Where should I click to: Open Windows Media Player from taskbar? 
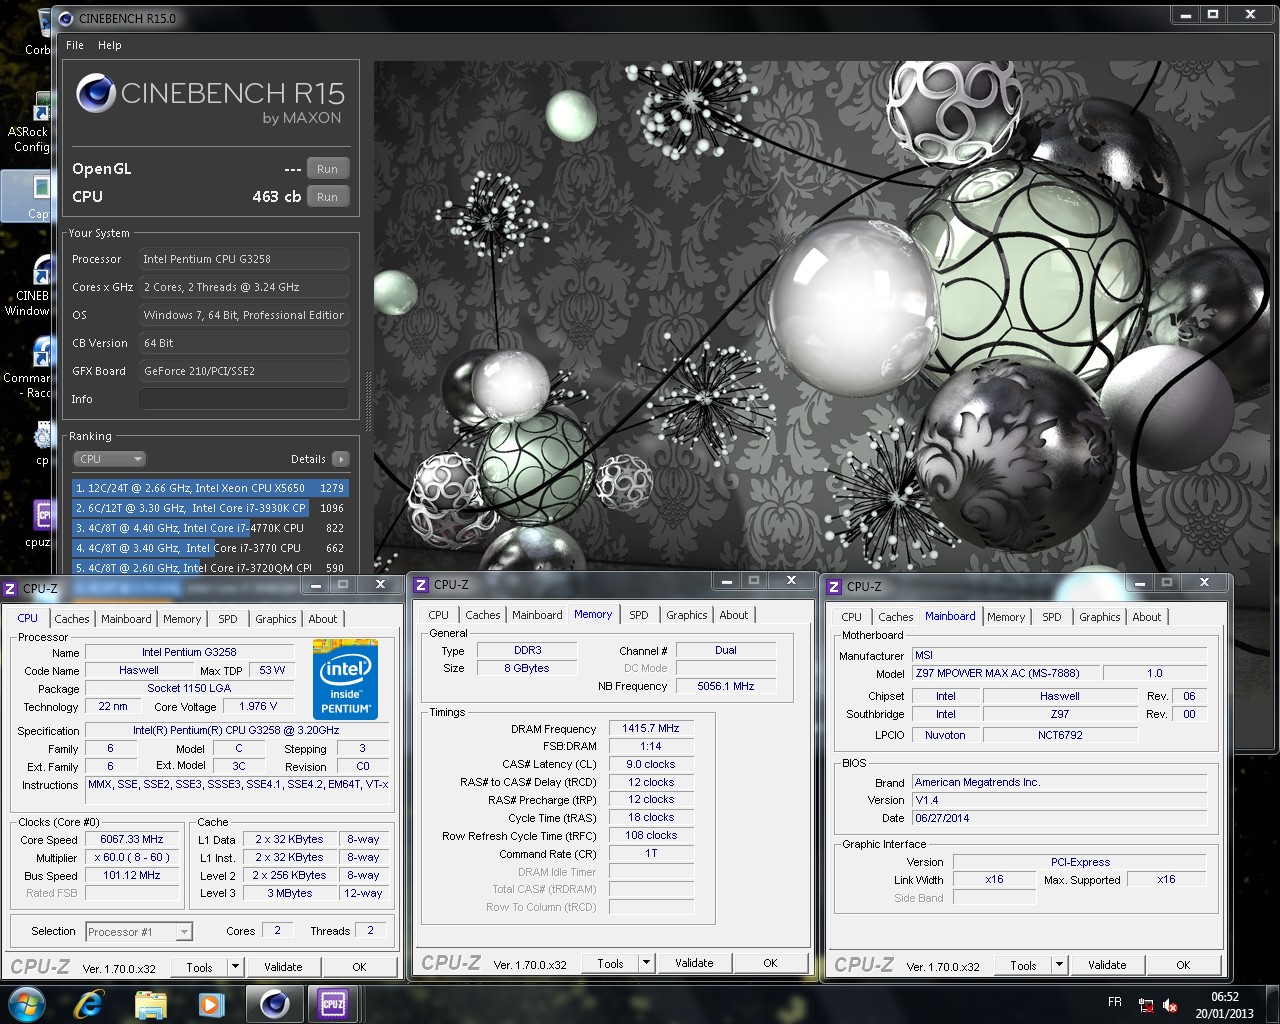pyautogui.click(x=211, y=1004)
